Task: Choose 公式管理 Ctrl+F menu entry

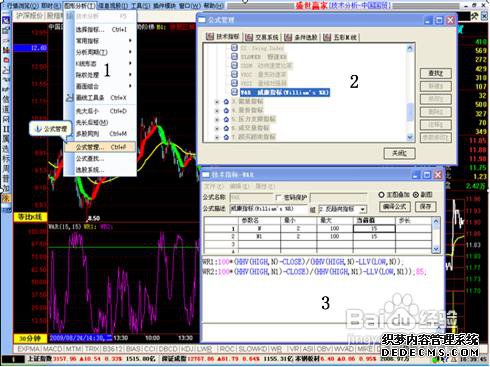Action: 100,147
